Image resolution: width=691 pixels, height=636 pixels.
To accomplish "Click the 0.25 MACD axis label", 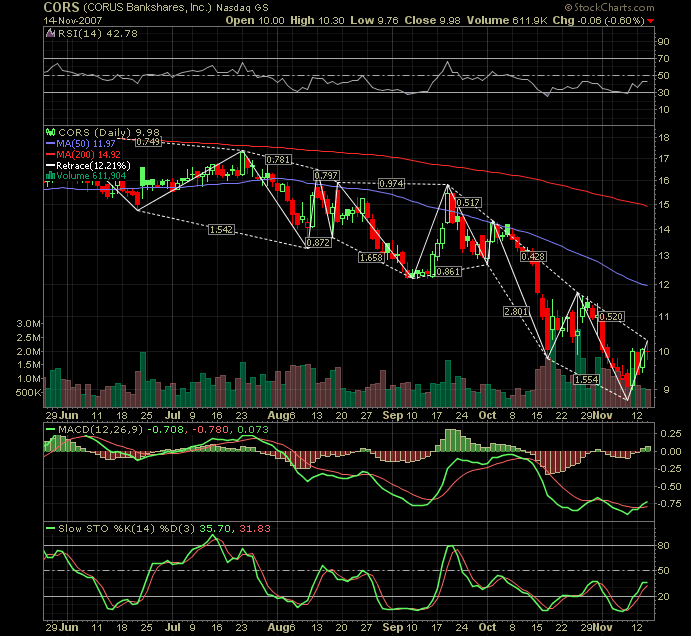I will click(x=671, y=434).
